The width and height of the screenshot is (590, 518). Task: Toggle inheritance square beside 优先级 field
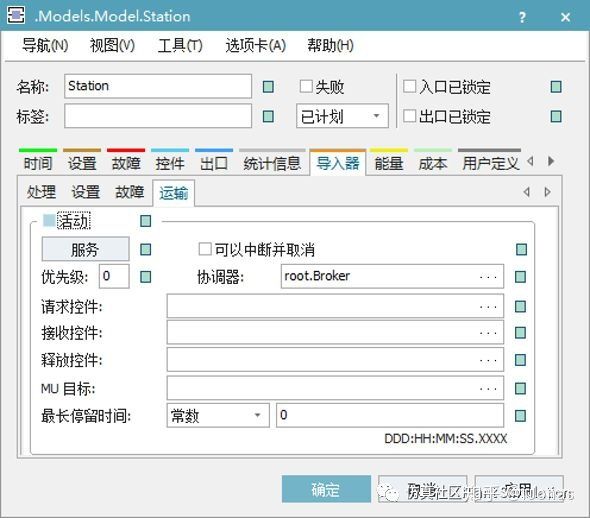(x=146, y=277)
